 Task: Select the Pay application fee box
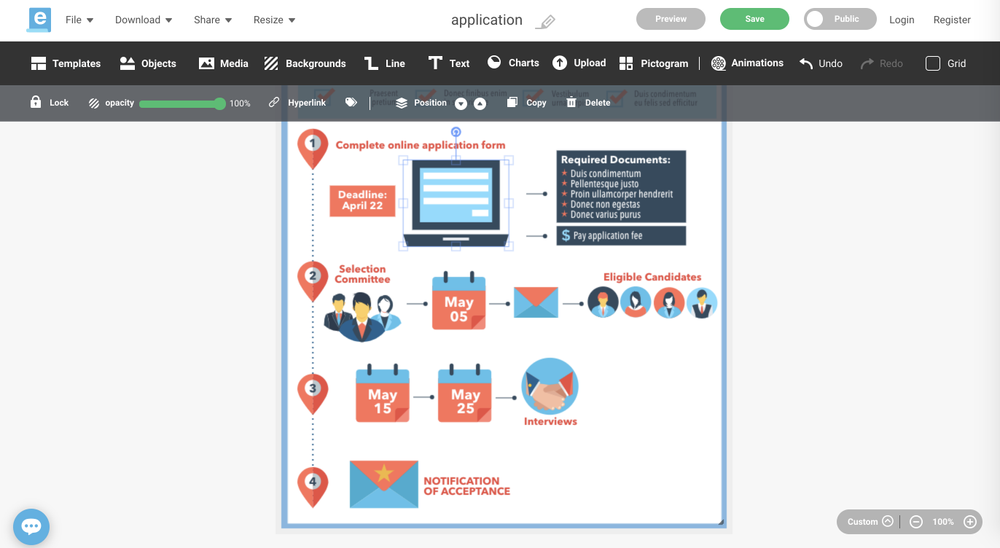[x=621, y=235]
